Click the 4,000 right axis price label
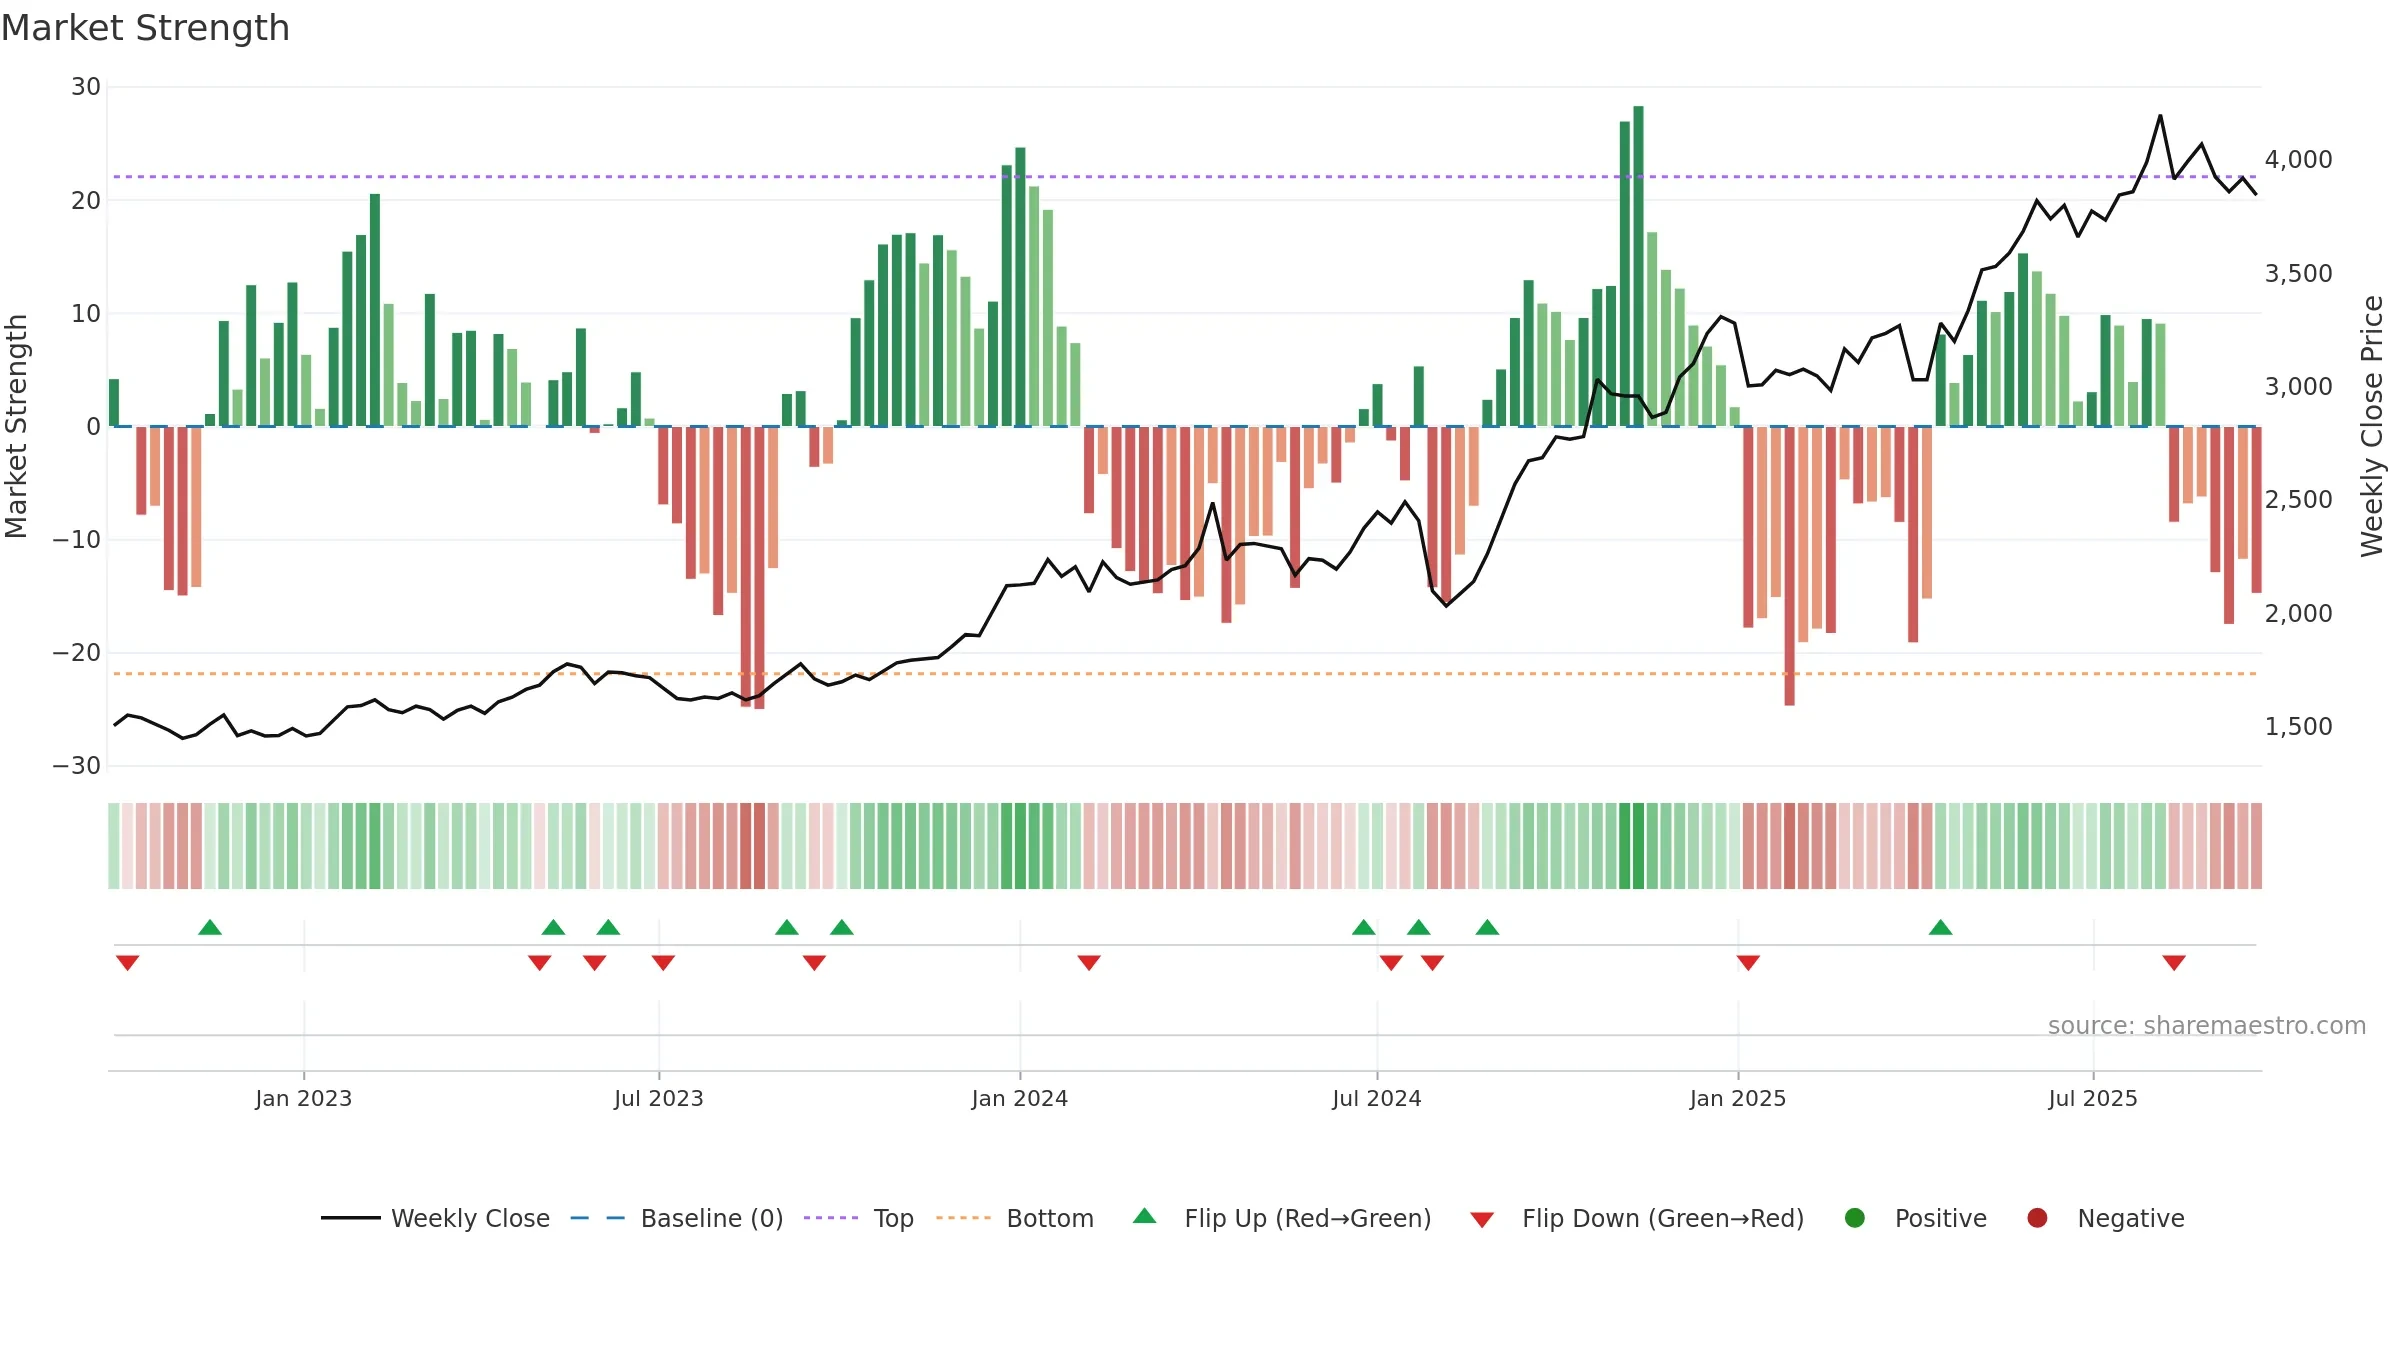Viewport: 2400px width, 1350px height. pos(2298,159)
